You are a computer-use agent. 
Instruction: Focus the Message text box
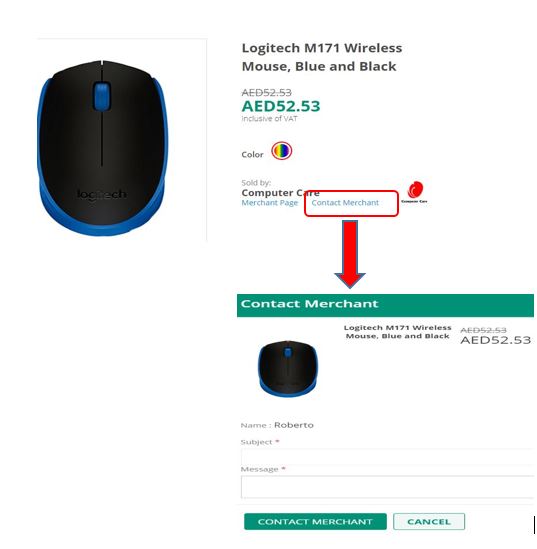pyautogui.click(x=387, y=487)
